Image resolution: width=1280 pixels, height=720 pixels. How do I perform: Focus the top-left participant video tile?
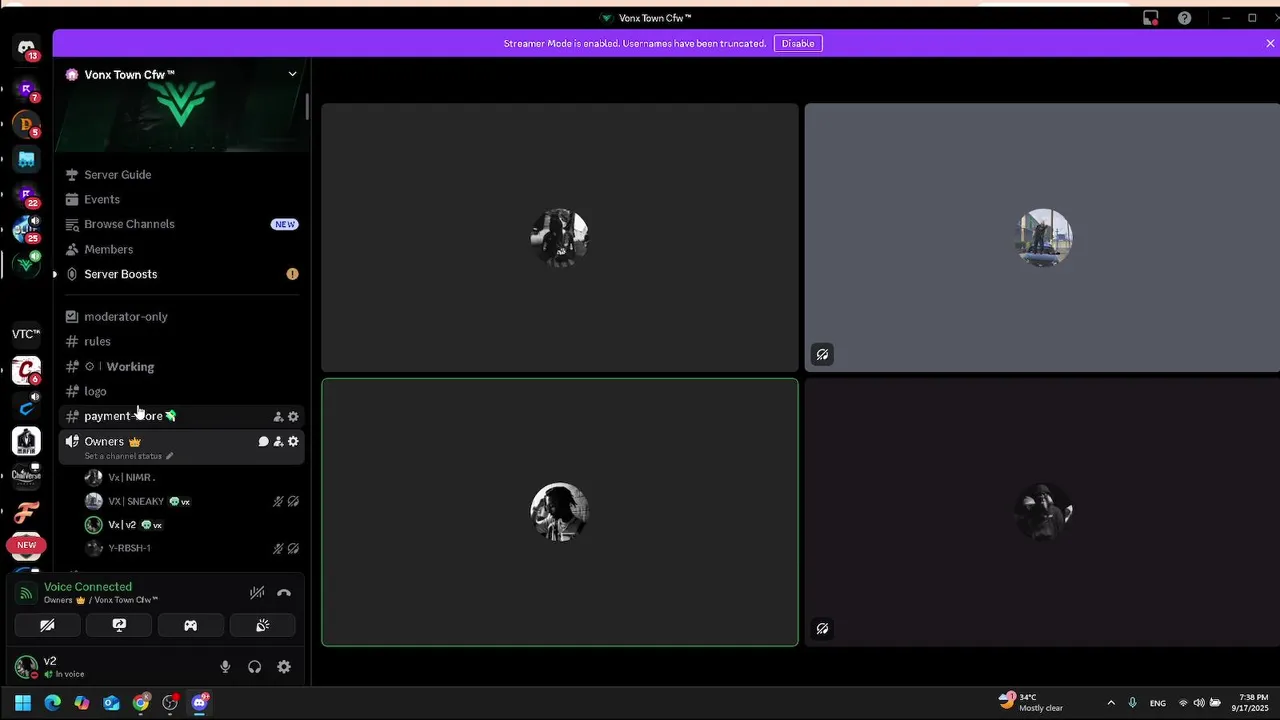click(560, 237)
